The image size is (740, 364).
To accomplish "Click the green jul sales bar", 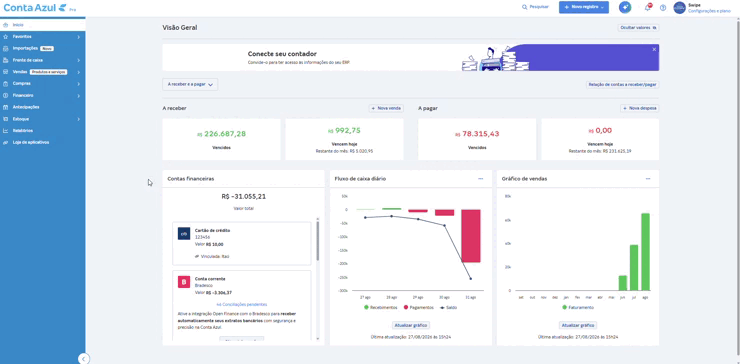I will tap(634, 268).
